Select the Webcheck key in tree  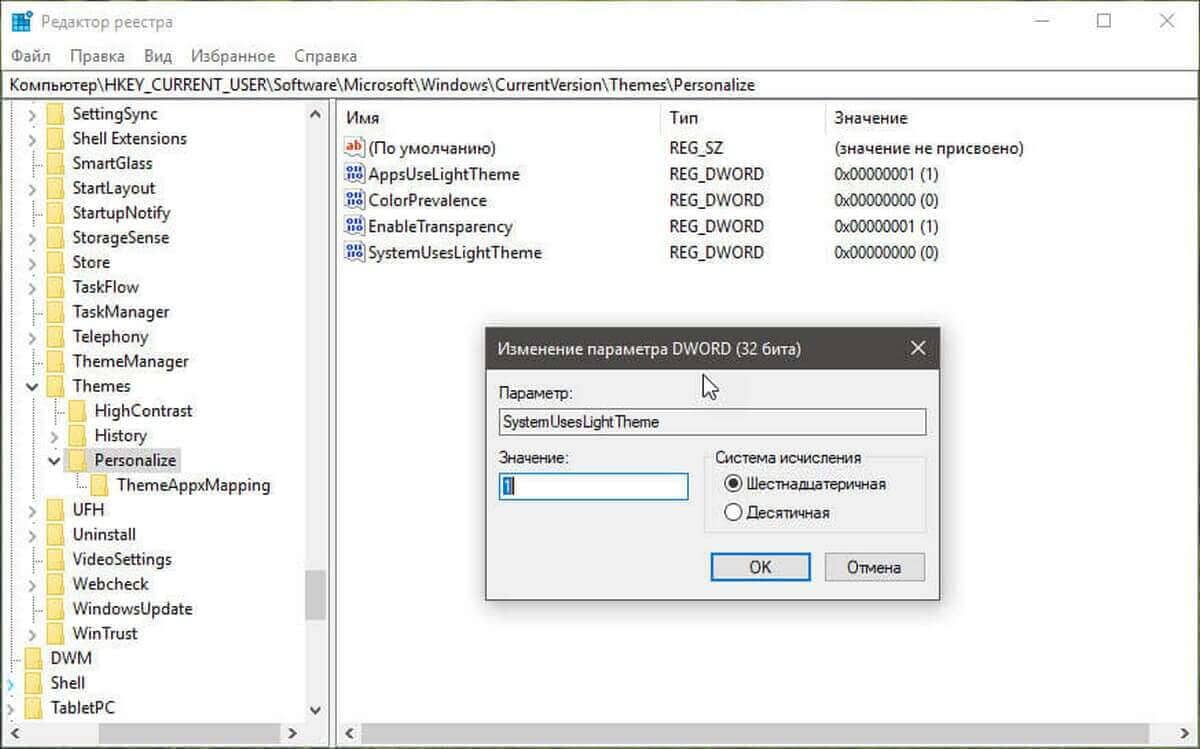pos(110,584)
